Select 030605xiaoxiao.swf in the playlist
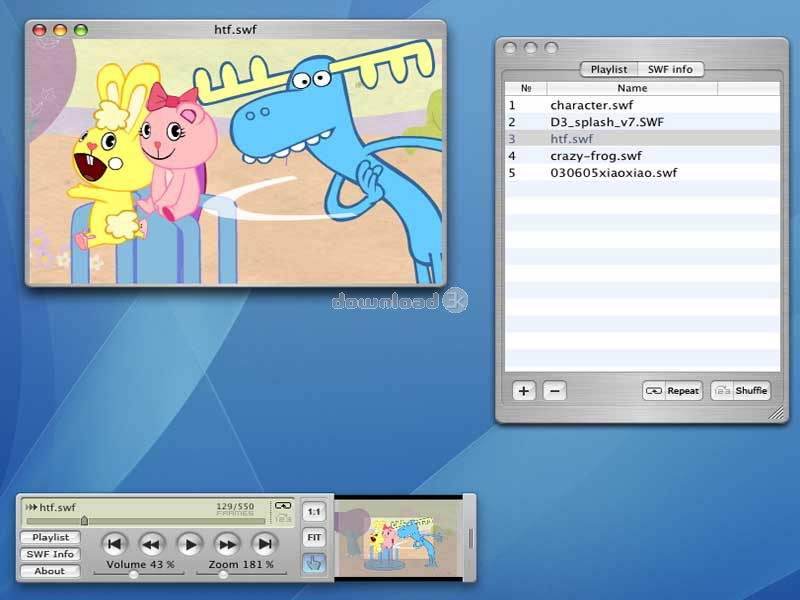This screenshot has width=800, height=600. tap(642, 172)
